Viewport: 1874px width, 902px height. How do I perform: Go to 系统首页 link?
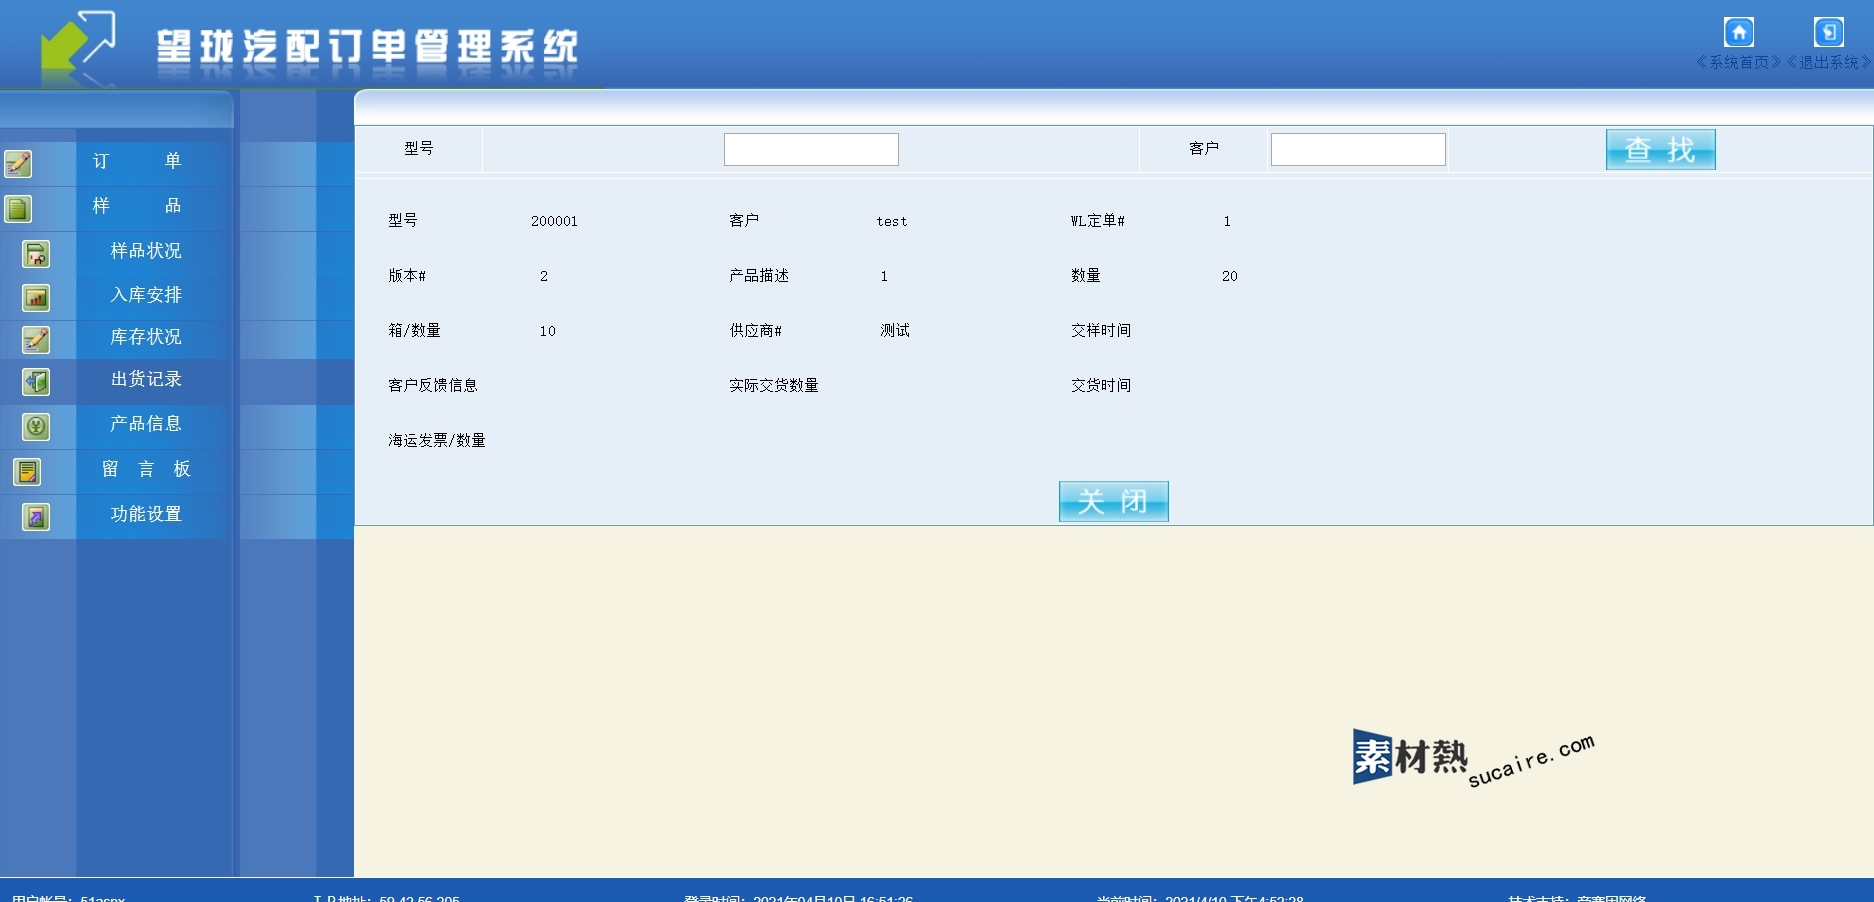point(1739,62)
